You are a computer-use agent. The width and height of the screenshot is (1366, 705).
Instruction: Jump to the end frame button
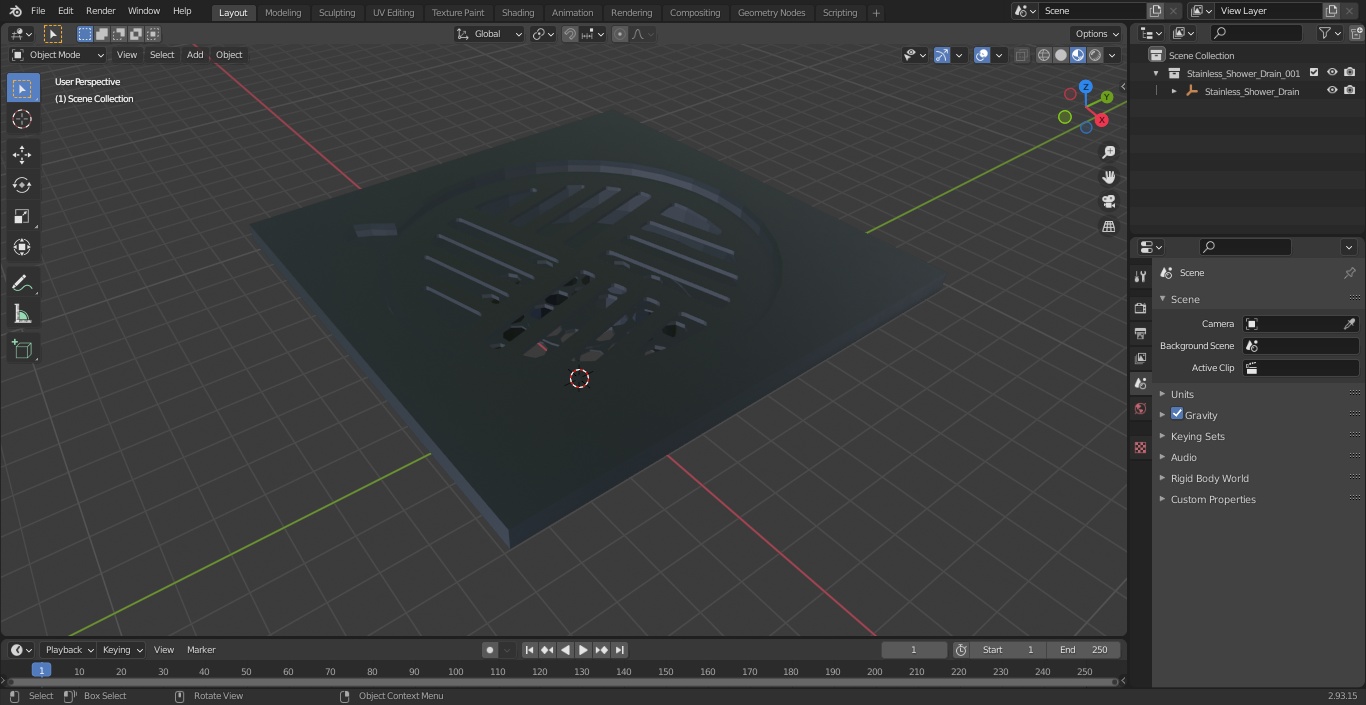620,650
